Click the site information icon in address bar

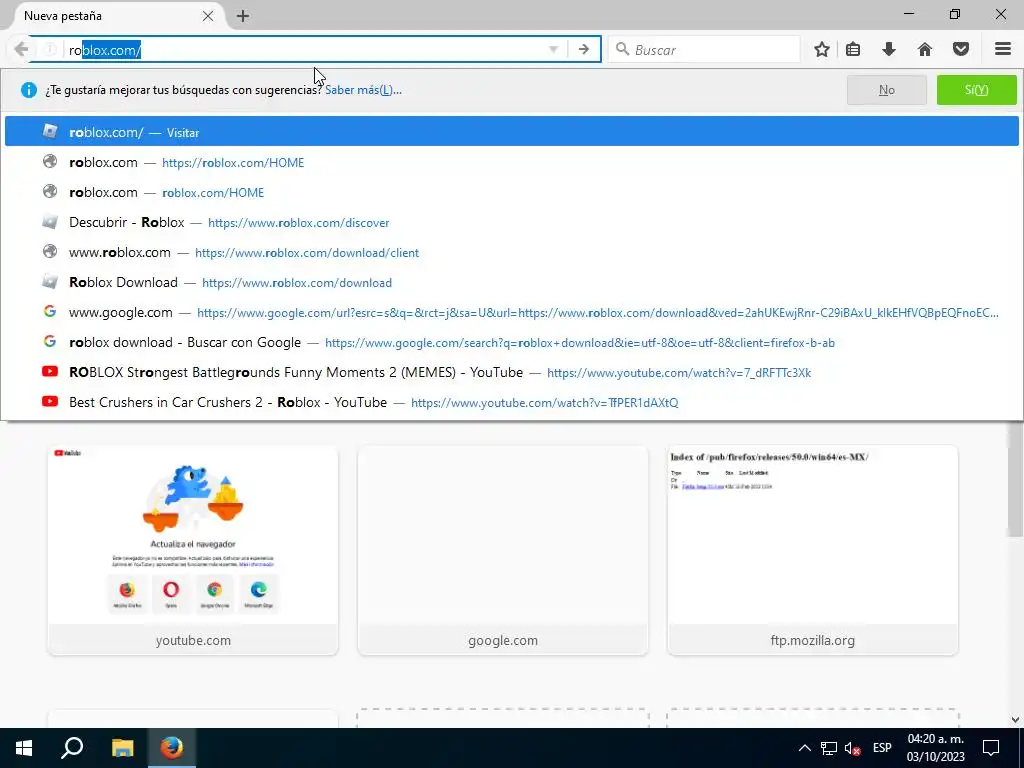click(50, 50)
